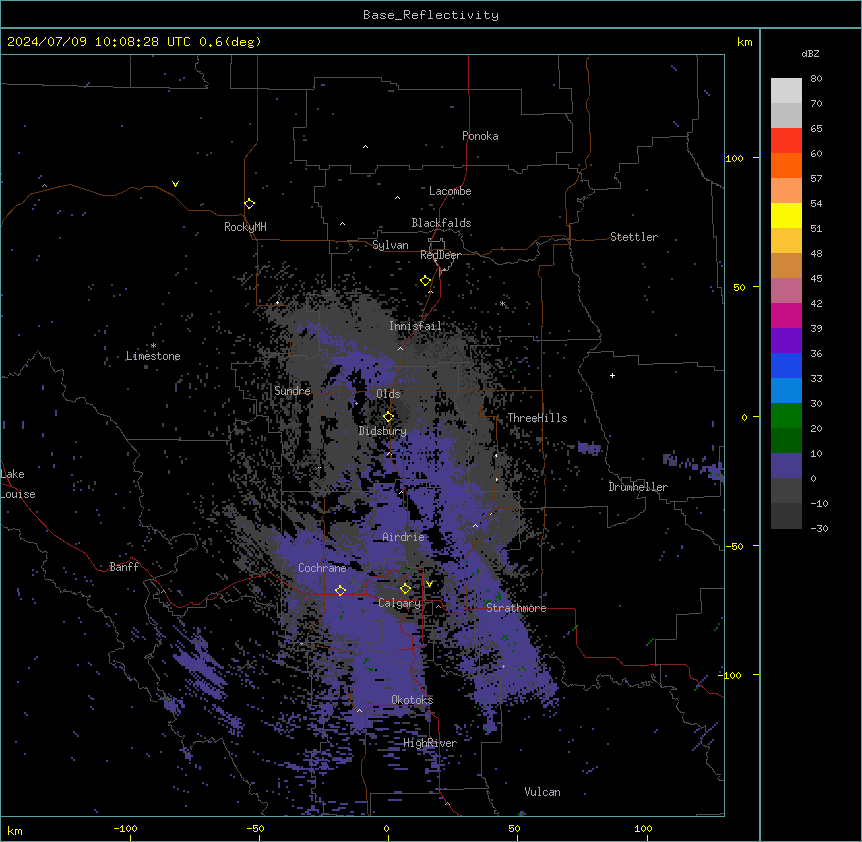Select the Okotoks label on the map
The height and width of the screenshot is (842, 862).
[412, 700]
